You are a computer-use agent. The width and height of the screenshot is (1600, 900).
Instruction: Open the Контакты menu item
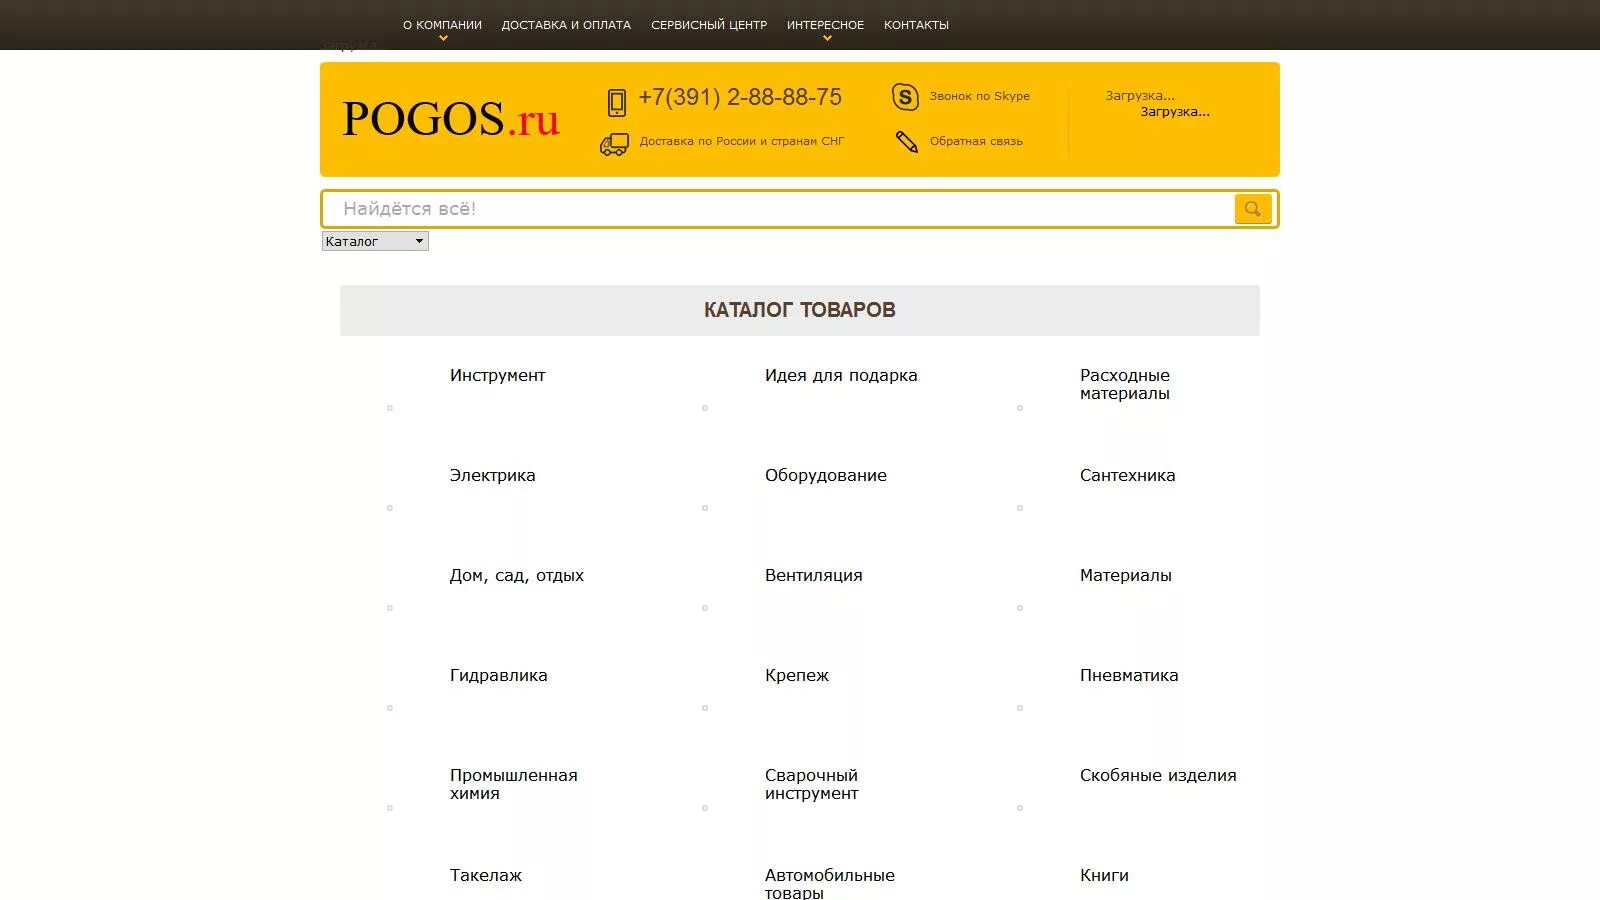916,25
